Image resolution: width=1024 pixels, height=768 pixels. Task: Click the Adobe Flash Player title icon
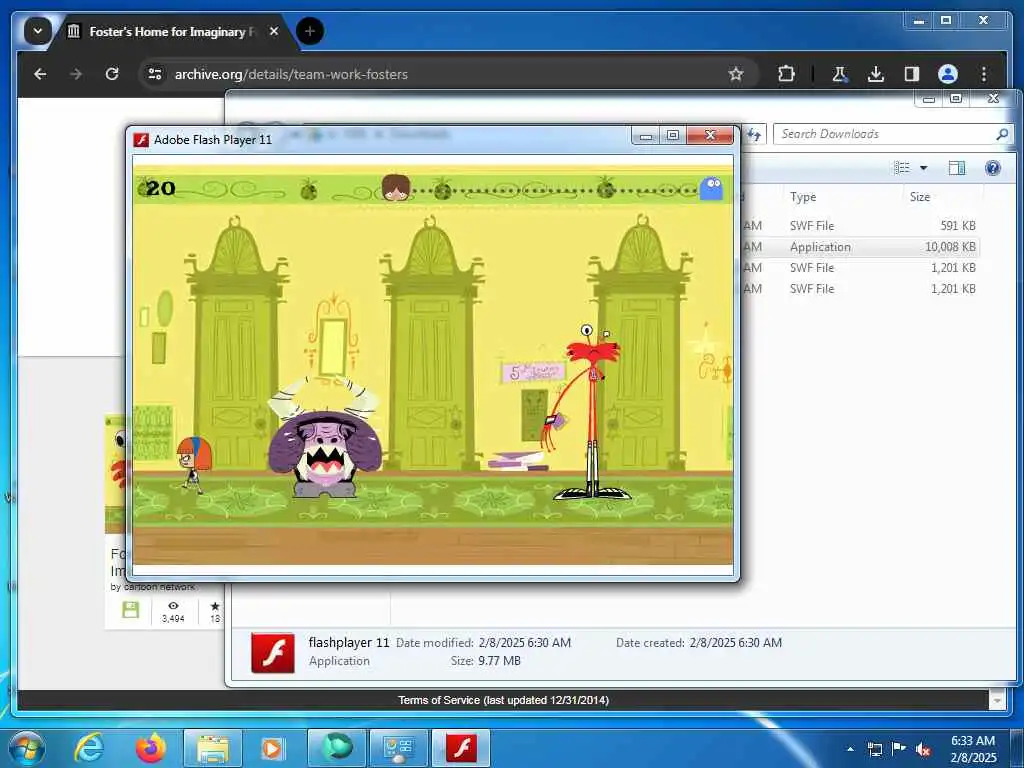click(140, 139)
